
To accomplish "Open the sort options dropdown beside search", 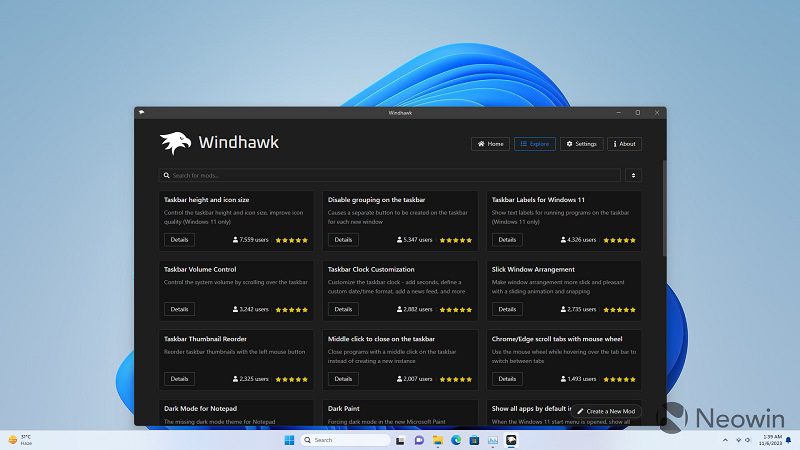I will [633, 175].
